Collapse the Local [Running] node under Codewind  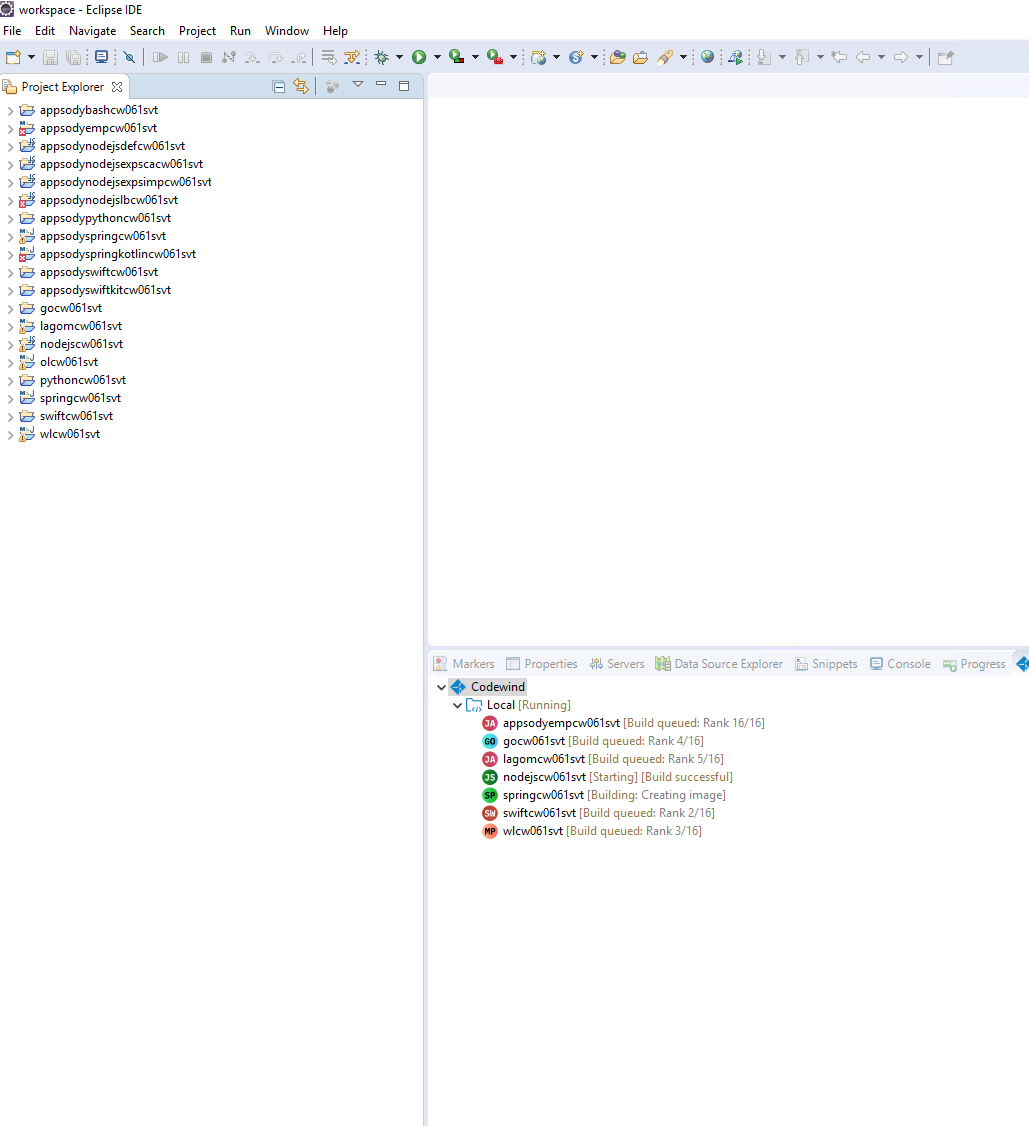coord(457,705)
